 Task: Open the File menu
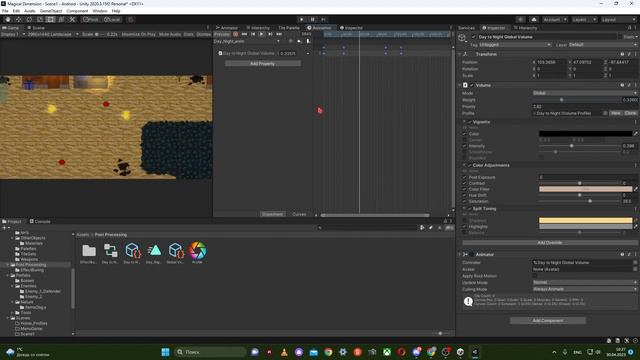(5, 11)
